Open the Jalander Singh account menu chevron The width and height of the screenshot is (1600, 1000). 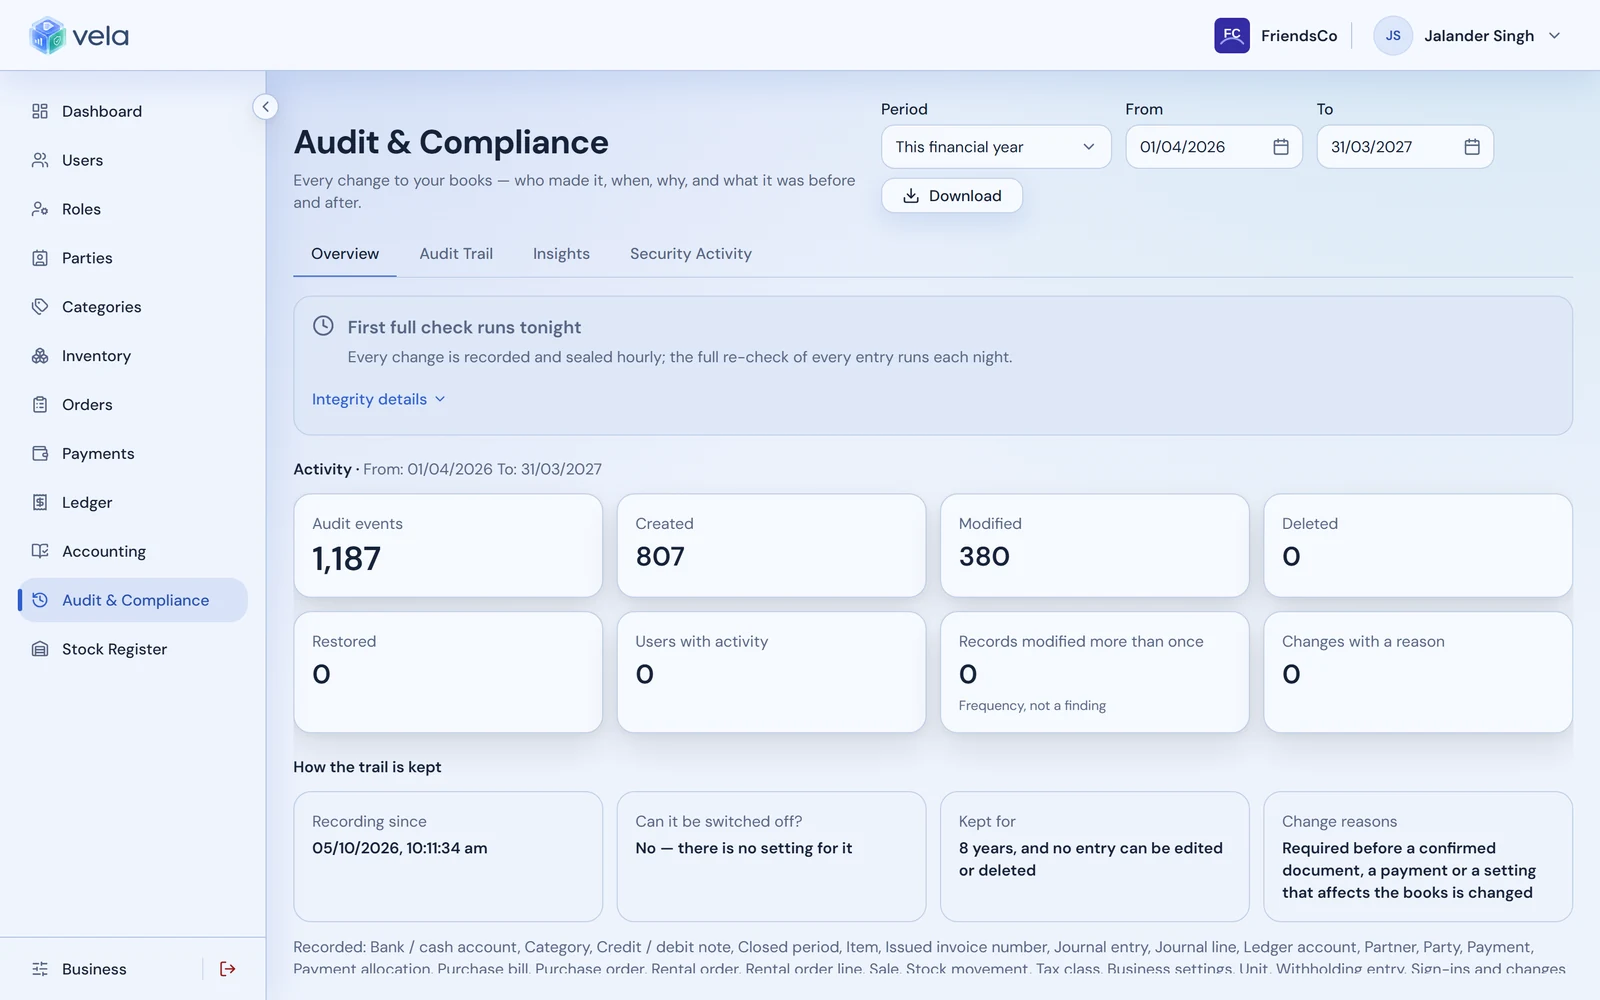coord(1555,36)
